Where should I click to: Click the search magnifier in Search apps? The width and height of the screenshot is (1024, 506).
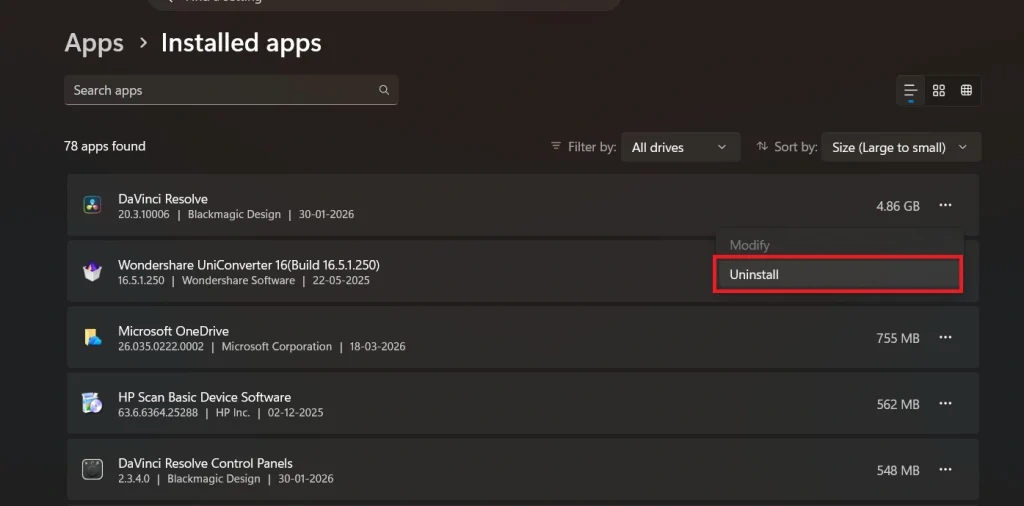[x=384, y=90]
